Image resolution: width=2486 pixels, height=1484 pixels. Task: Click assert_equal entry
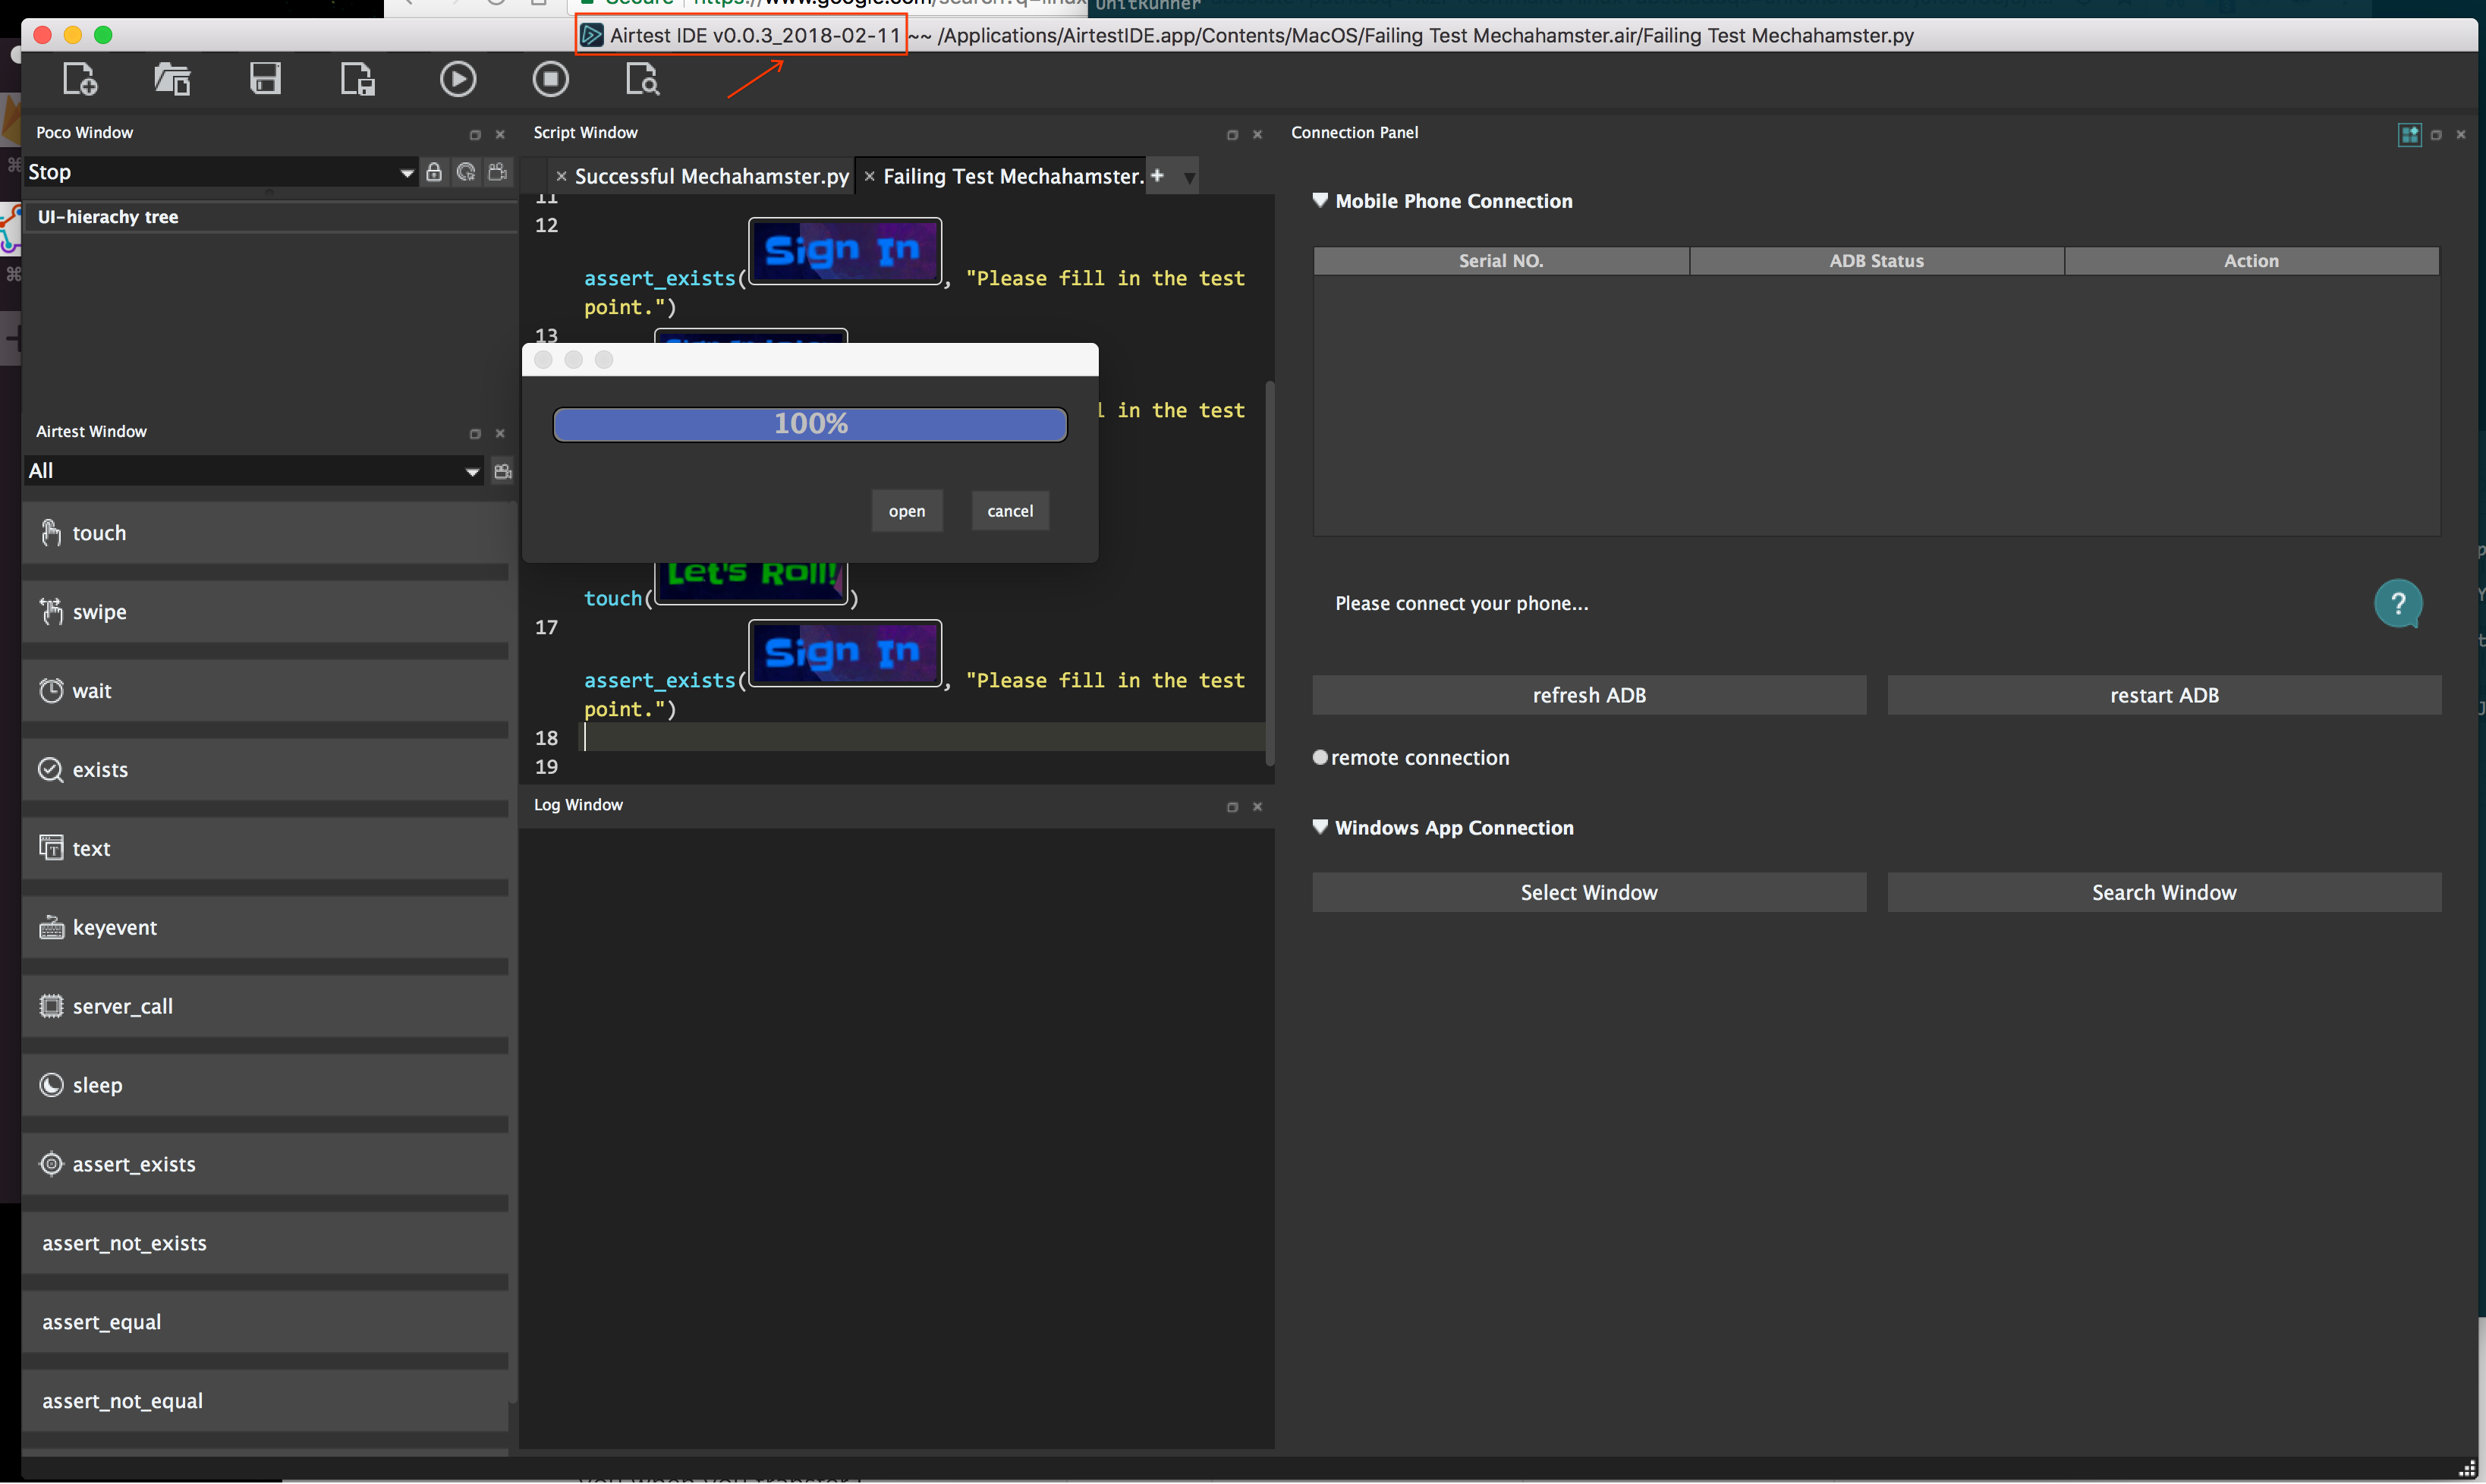[265, 1323]
